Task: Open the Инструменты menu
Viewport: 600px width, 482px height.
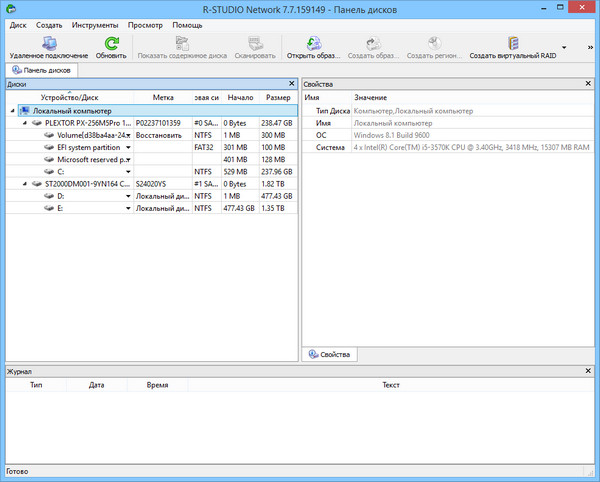Action: pyautogui.click(x=95, y=24)
